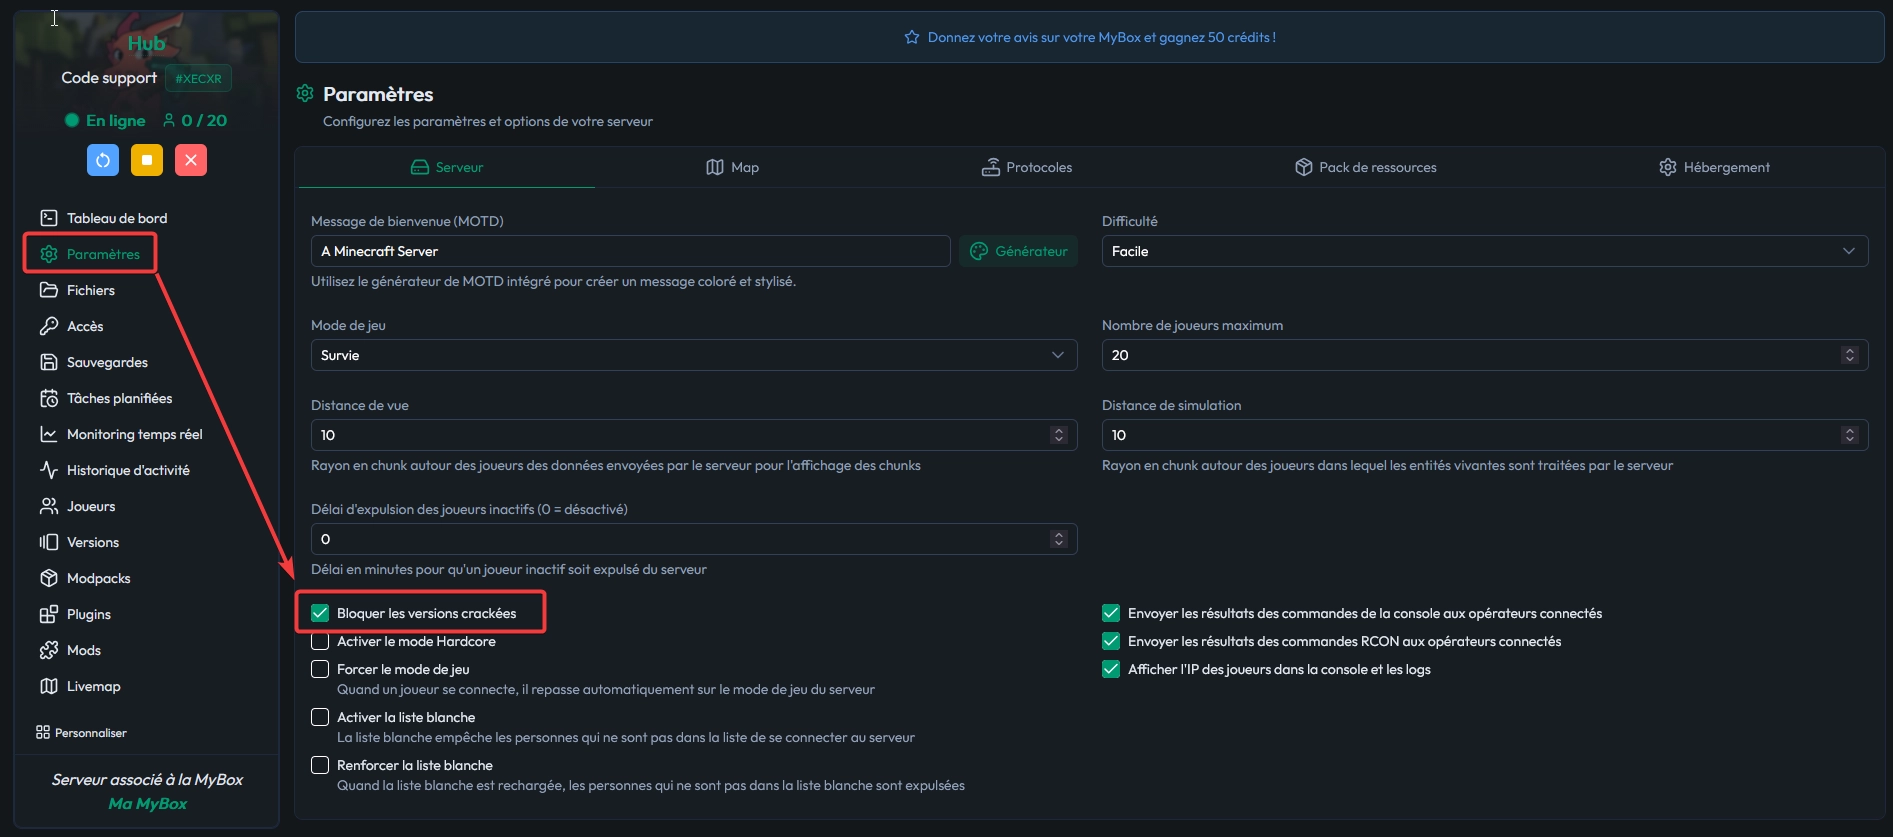Select Paramètres in the sidebar menu
The height and width of the screenshot is (837, 1893).
[90, 254]
